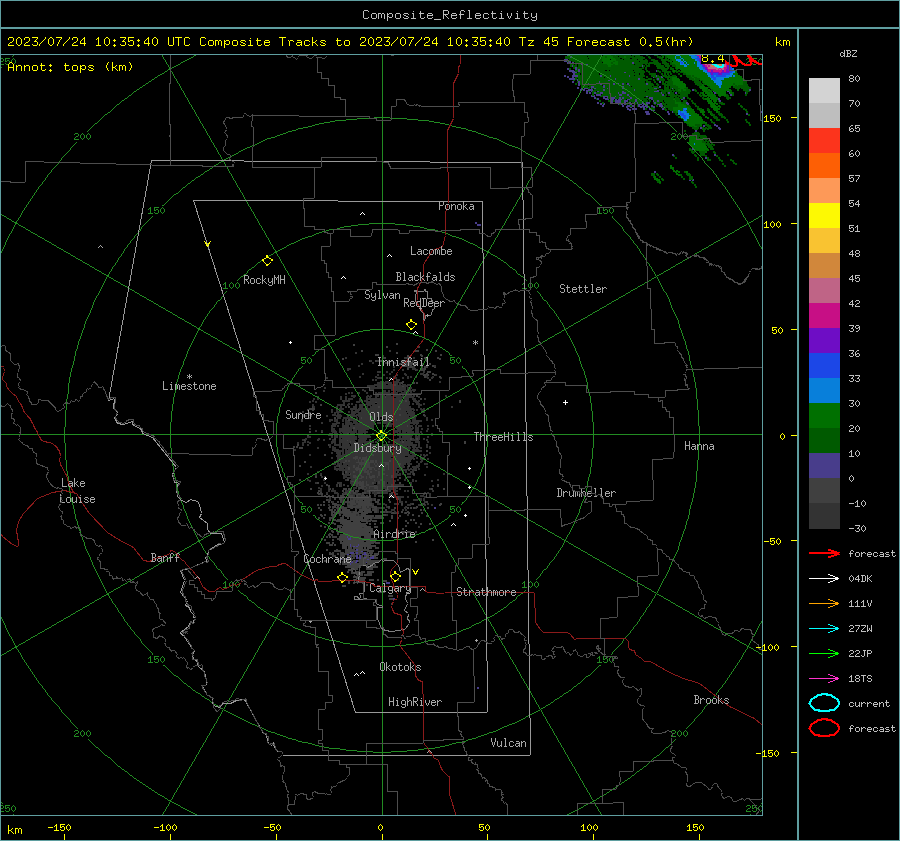The image size is (900, 841).
Task: Click yellow diamond marker below Cochrane label
Action: point(343,577)
